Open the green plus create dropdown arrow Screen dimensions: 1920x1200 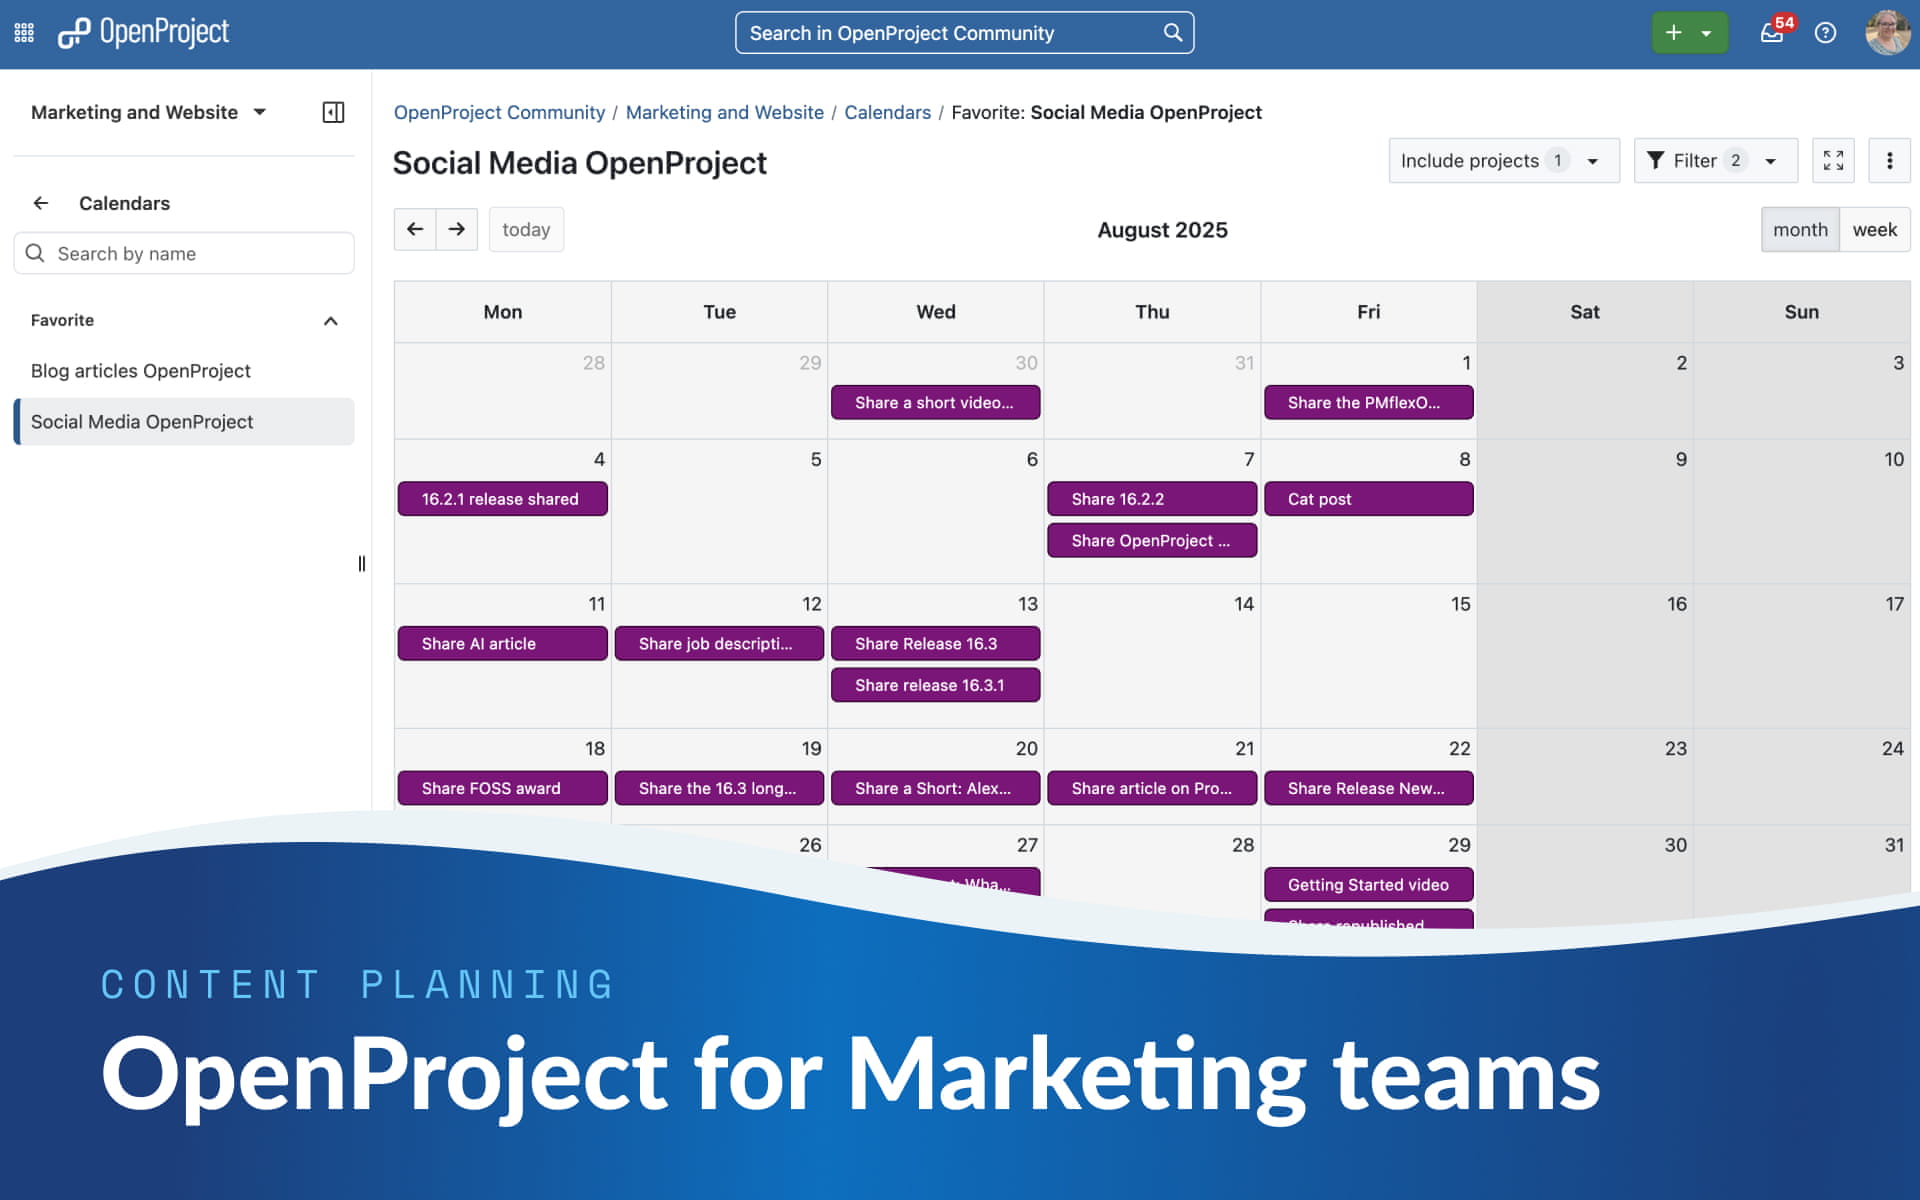(x=1706, y=32)
